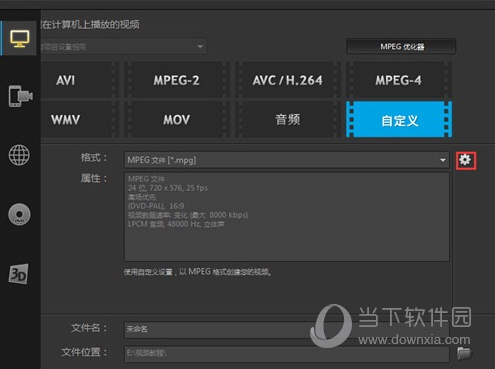The width and height of the screenshot is (495, 369).
Task: Choose the MPEG-2 format tile
Action: click(x=177, y=80)
